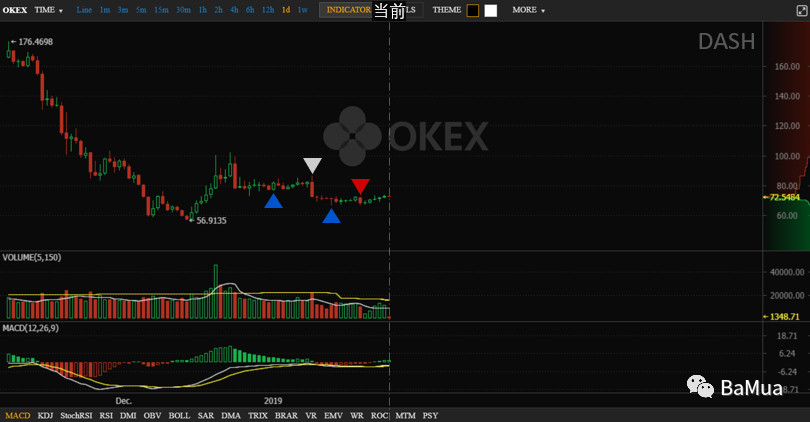Switch to the BOLL indicator tab
This screenshot has width=810, height=422.
click(179, 415)
